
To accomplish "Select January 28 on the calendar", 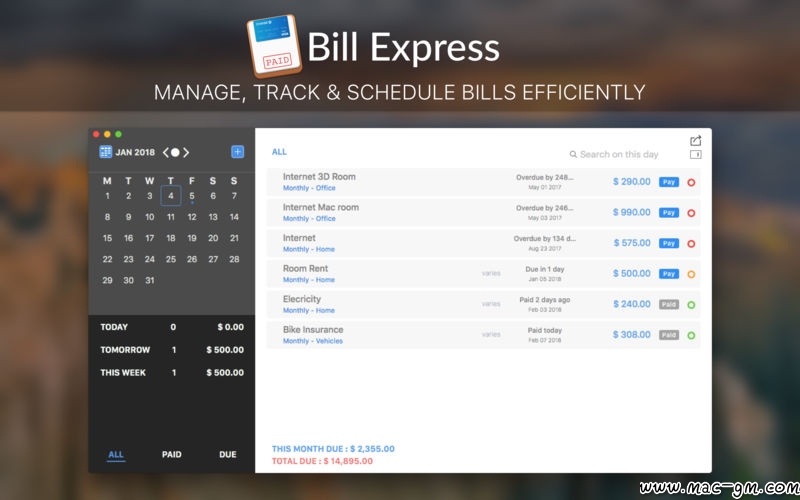I will (x=234, y=259).
